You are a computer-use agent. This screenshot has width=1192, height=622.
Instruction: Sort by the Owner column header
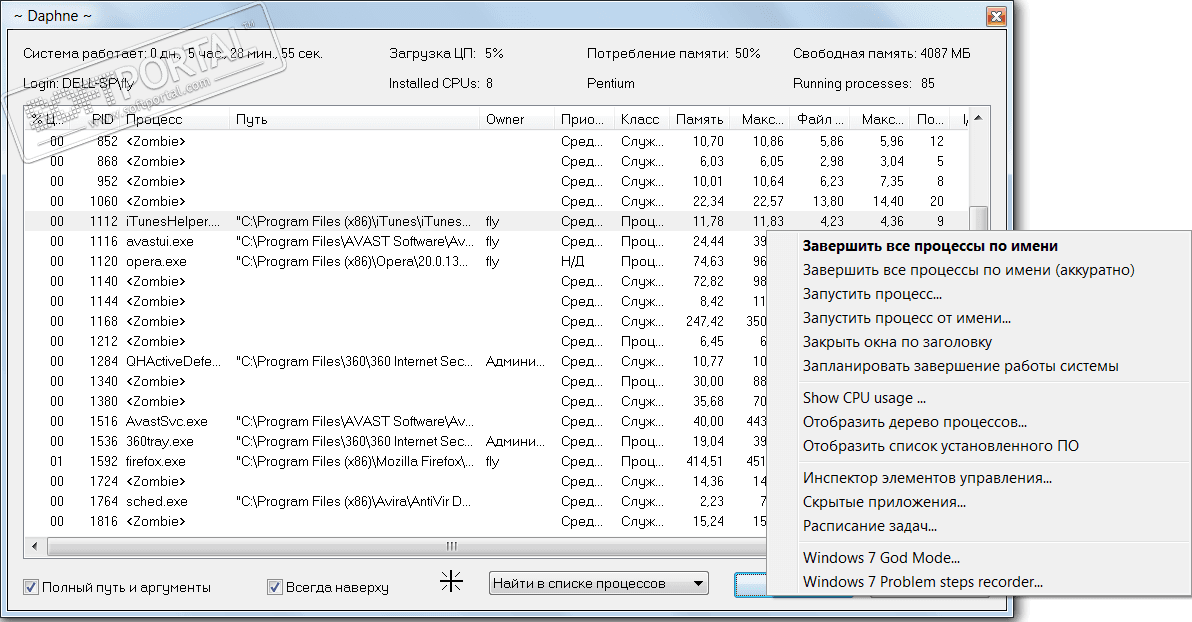(x=517, y=119)
